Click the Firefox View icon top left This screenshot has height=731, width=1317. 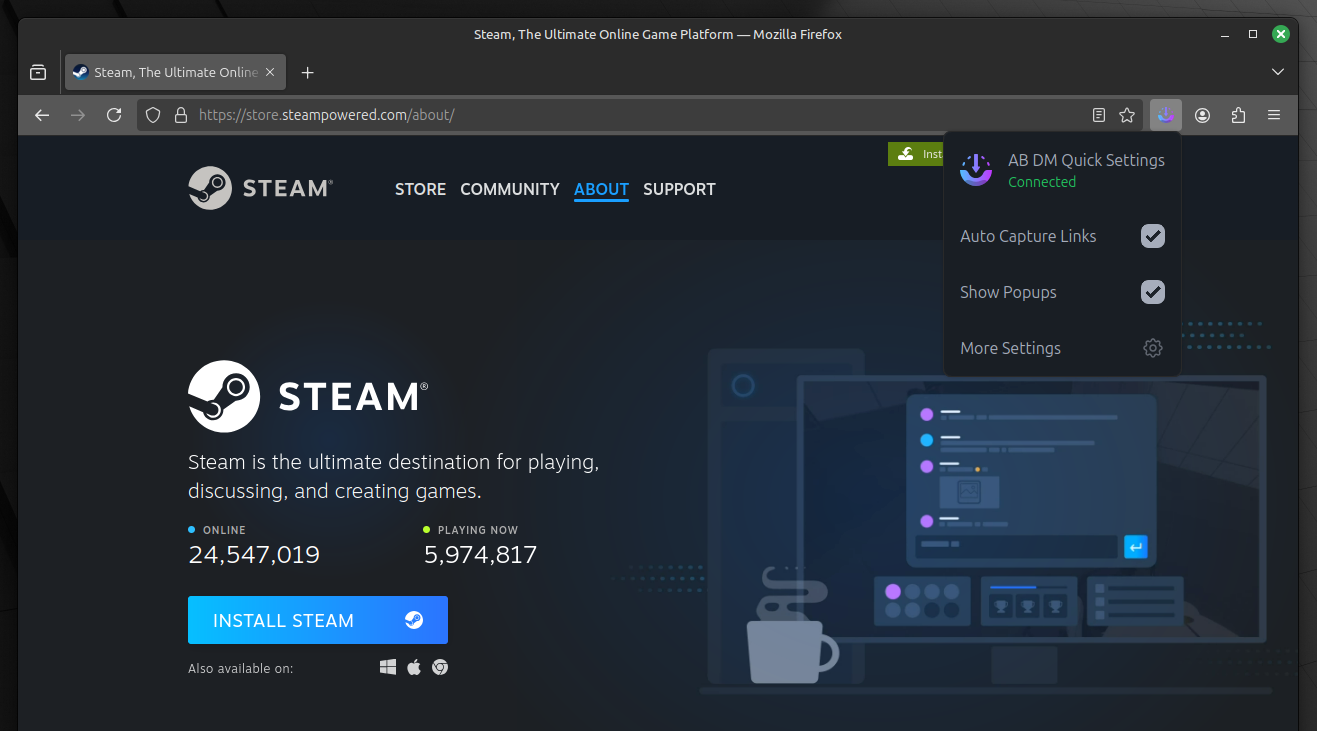click(x=38, y=72)
